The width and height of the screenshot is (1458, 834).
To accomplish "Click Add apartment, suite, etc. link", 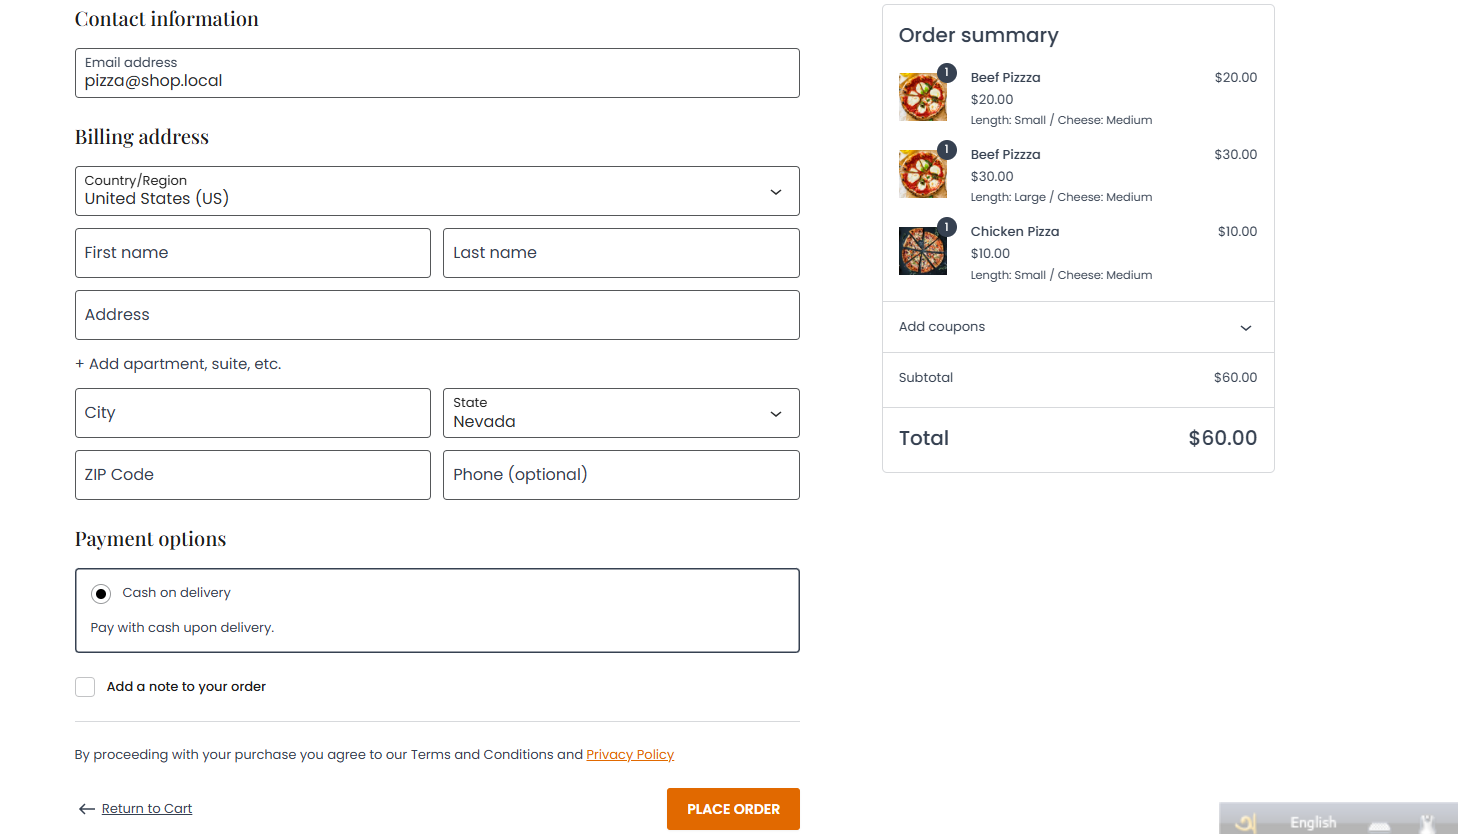I will pyautogui.click(x=178, y=364).
